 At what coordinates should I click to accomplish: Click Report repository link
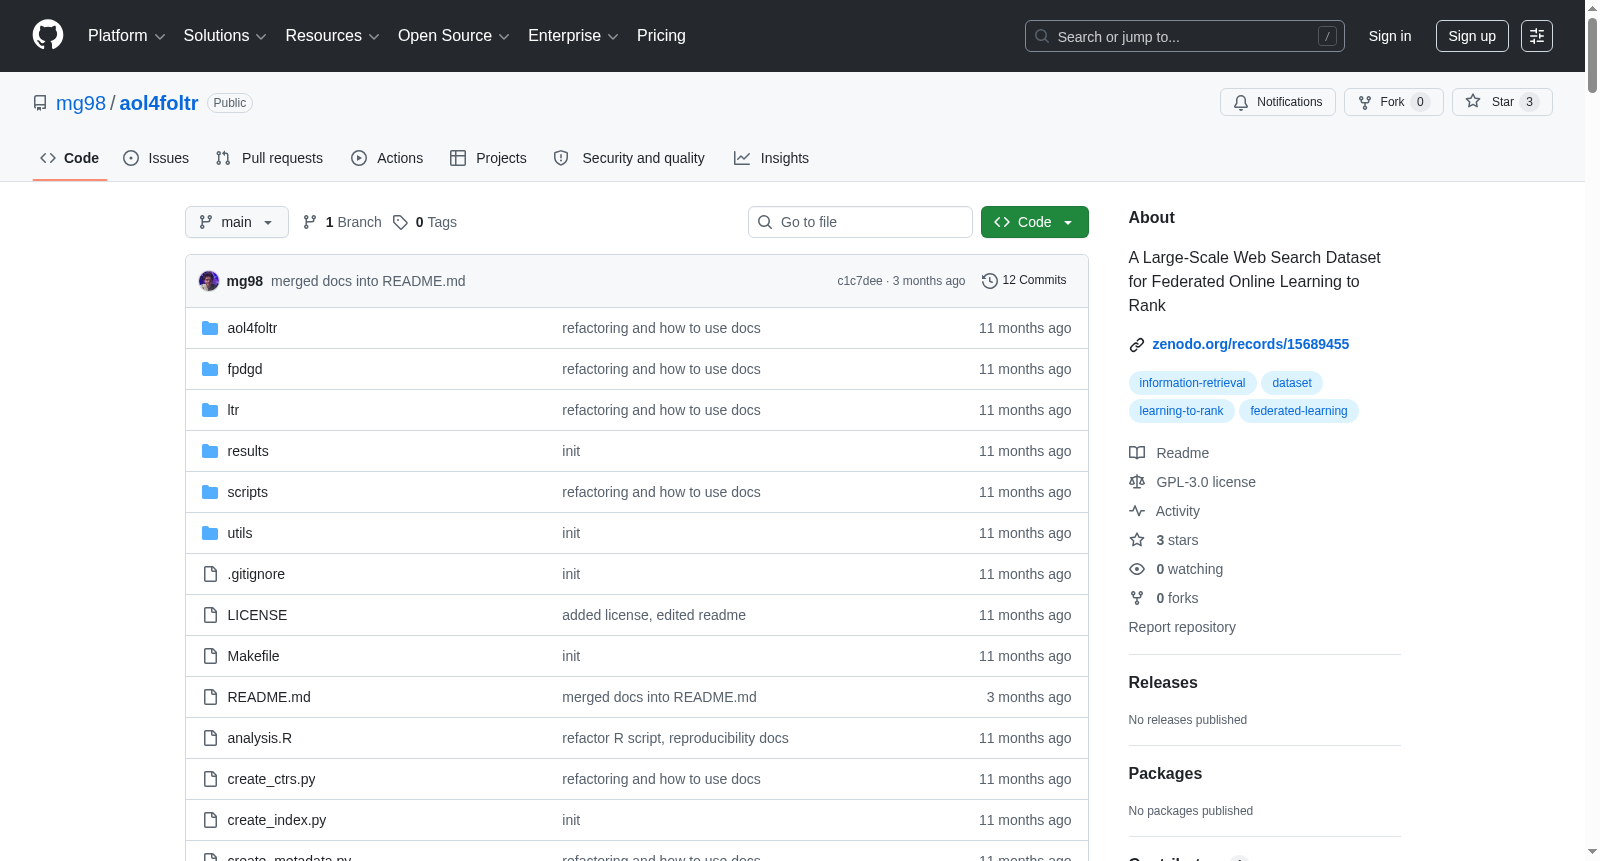[x=1182, y=627]
